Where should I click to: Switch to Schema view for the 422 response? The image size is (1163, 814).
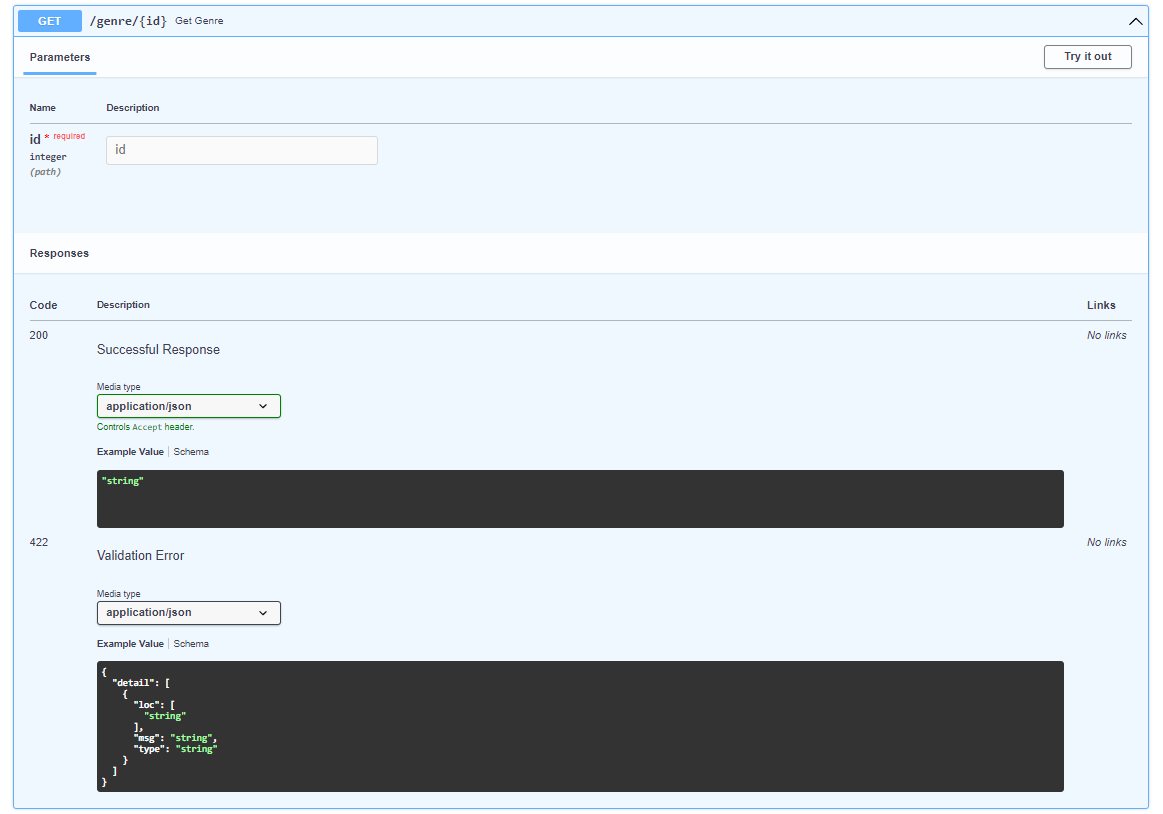click(191, 644)
